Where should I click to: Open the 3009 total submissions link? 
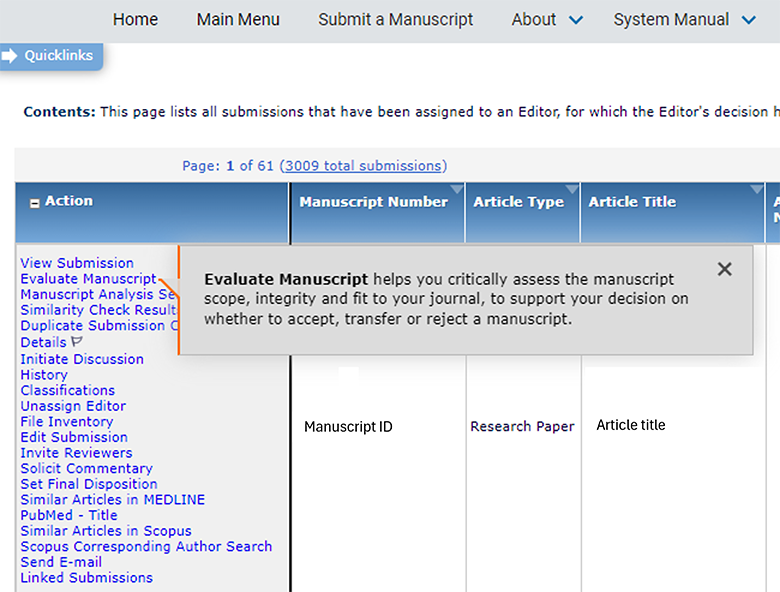coord(363,166)
